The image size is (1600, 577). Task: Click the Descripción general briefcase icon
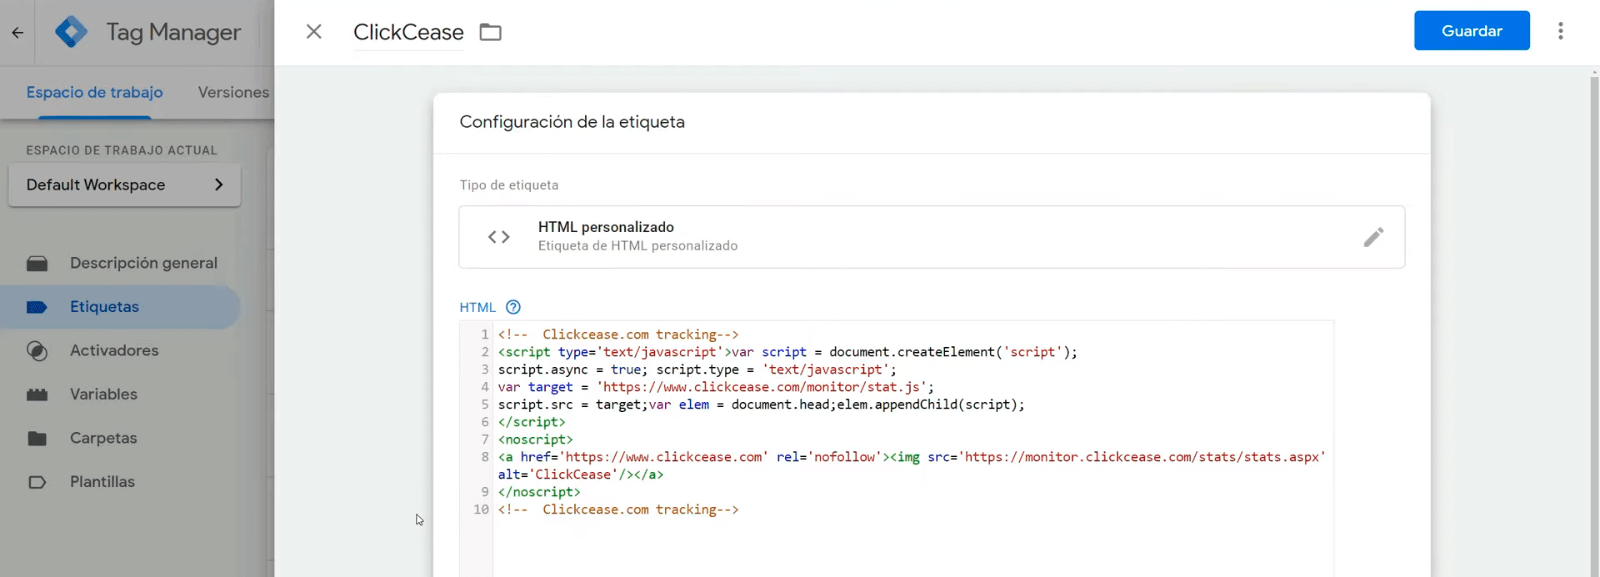pyautogui.click(x=37, y=263)
